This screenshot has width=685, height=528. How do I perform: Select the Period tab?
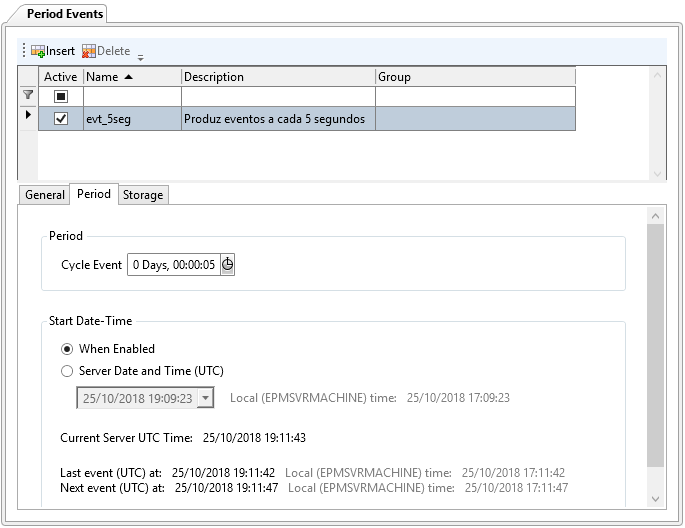[x=94, y=194]
